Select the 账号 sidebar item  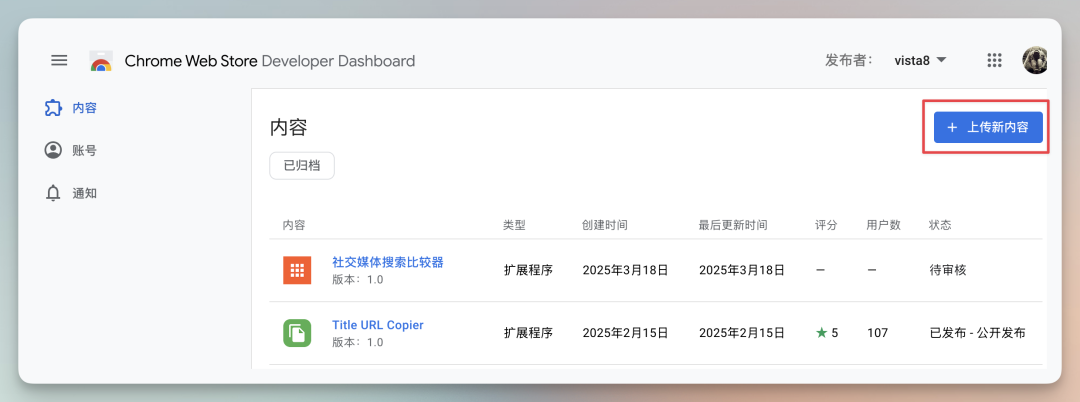coord(71,150)
